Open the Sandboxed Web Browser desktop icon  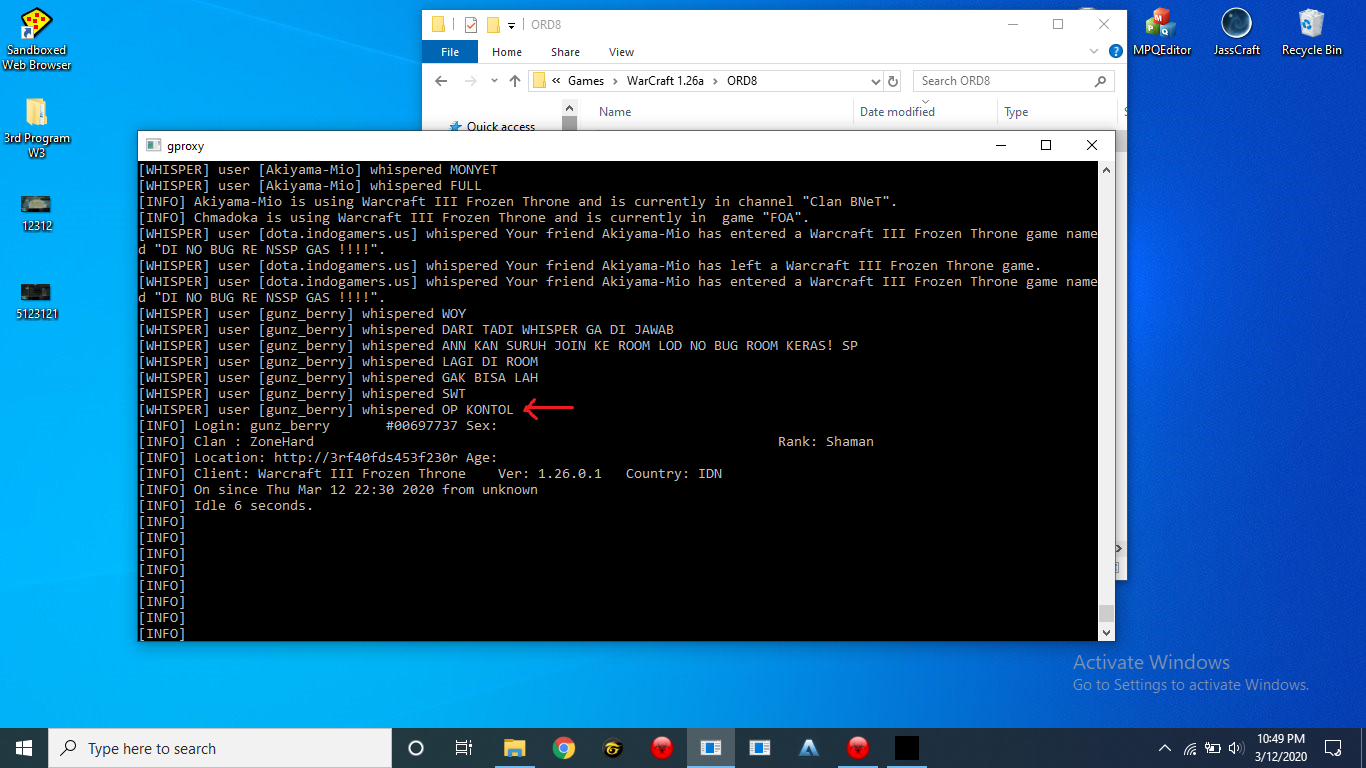point(36,38)
